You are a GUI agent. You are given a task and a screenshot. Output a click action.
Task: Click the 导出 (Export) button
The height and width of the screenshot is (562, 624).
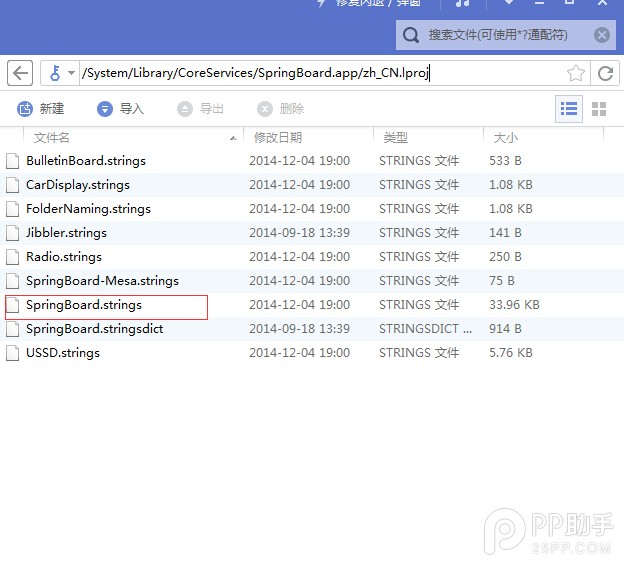pyautogui.click(x=201, y=109)
